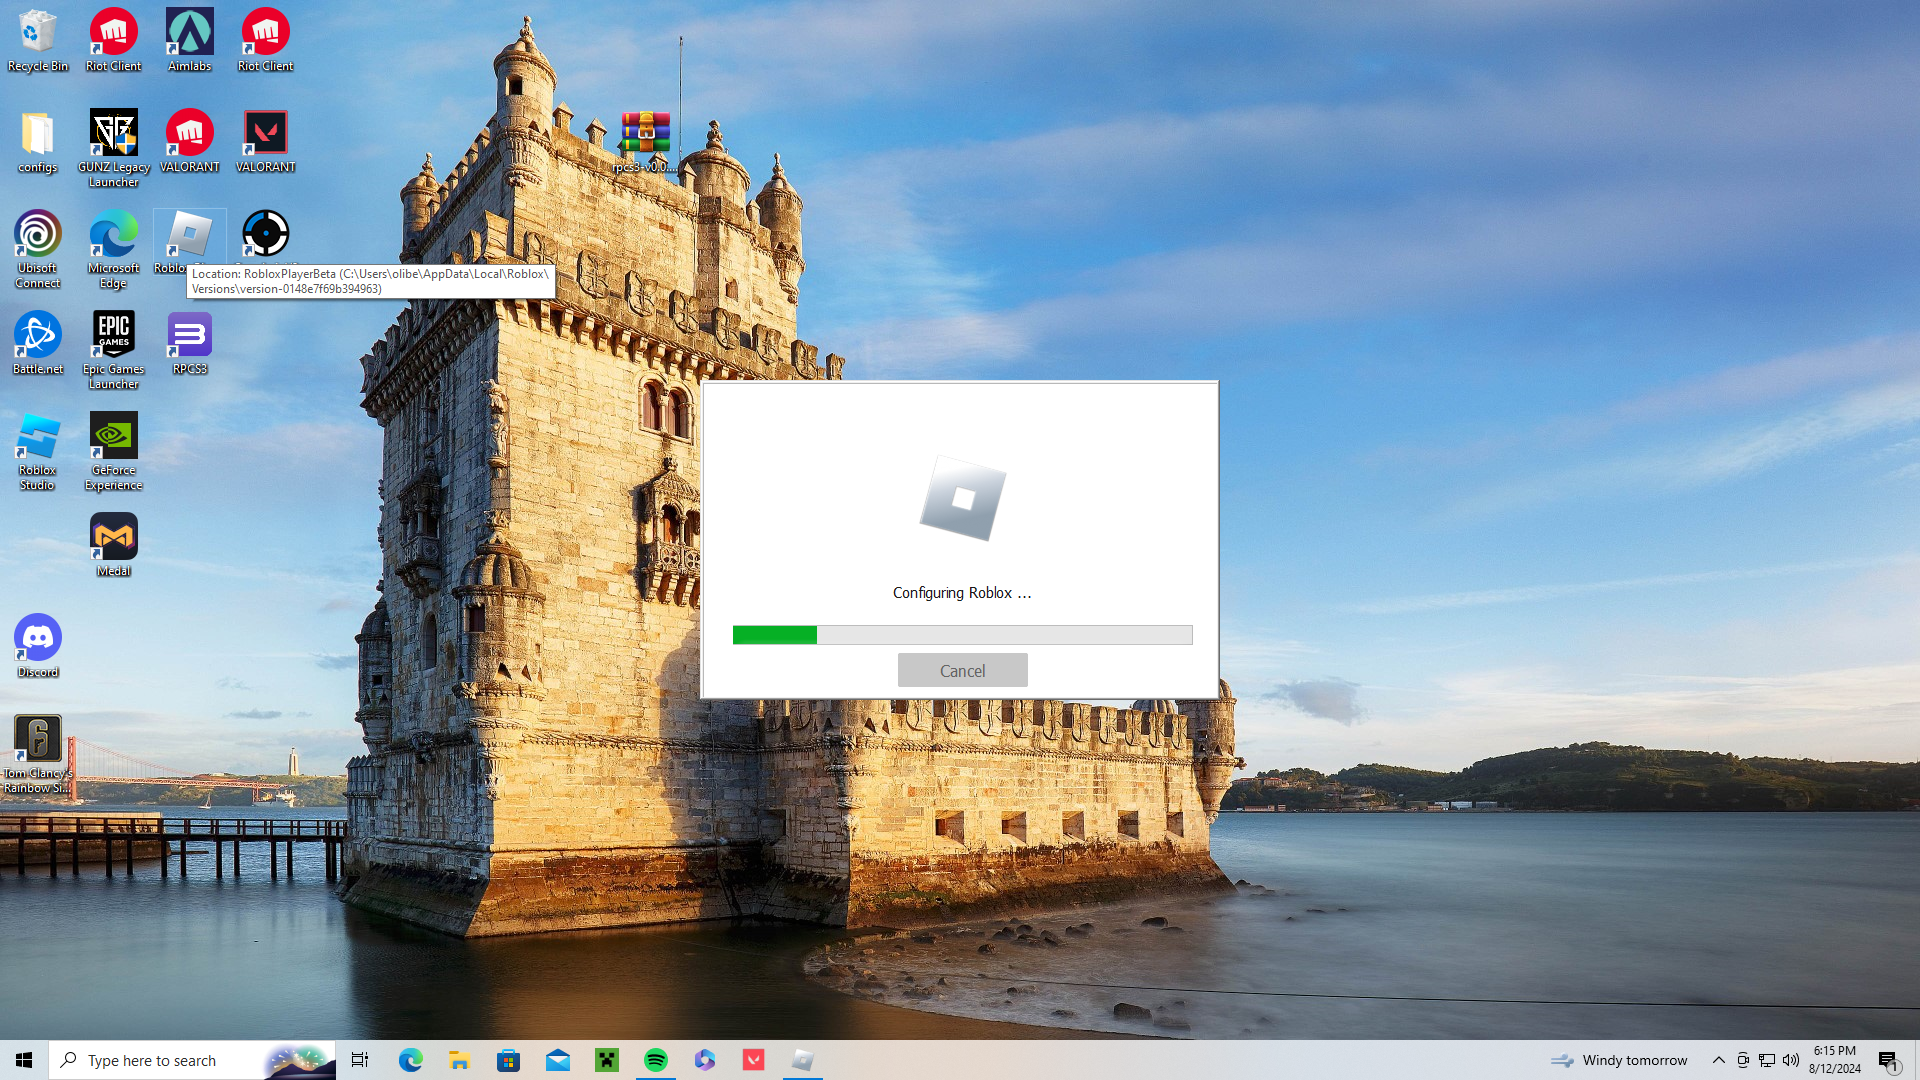Open Minecraft from the taskbar

pyautogui.click(x=607, y=1060)
